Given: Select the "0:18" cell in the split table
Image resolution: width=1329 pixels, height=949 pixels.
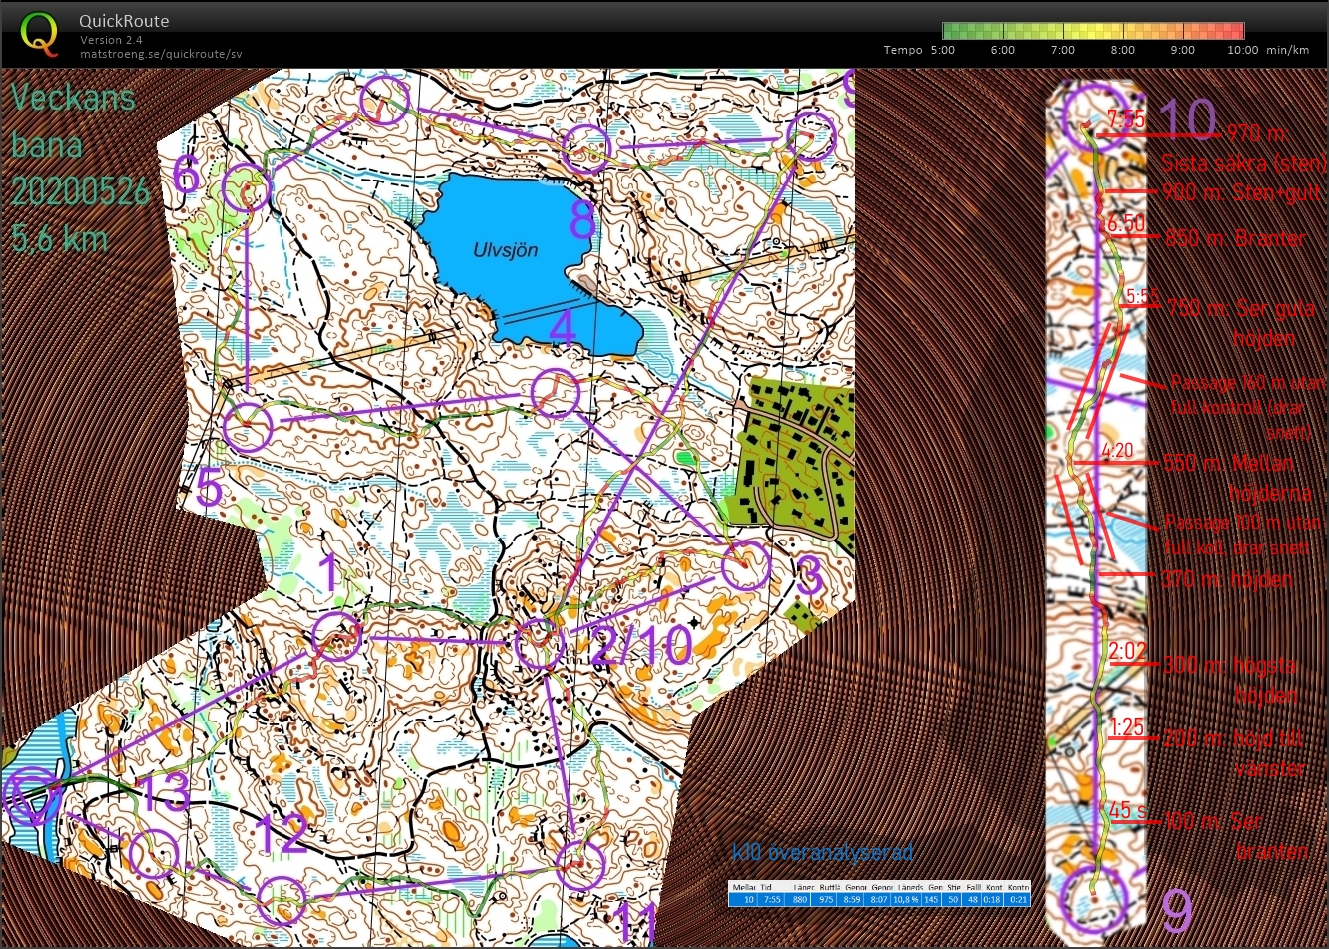Looking at the screenshot, I should point(992,899).
